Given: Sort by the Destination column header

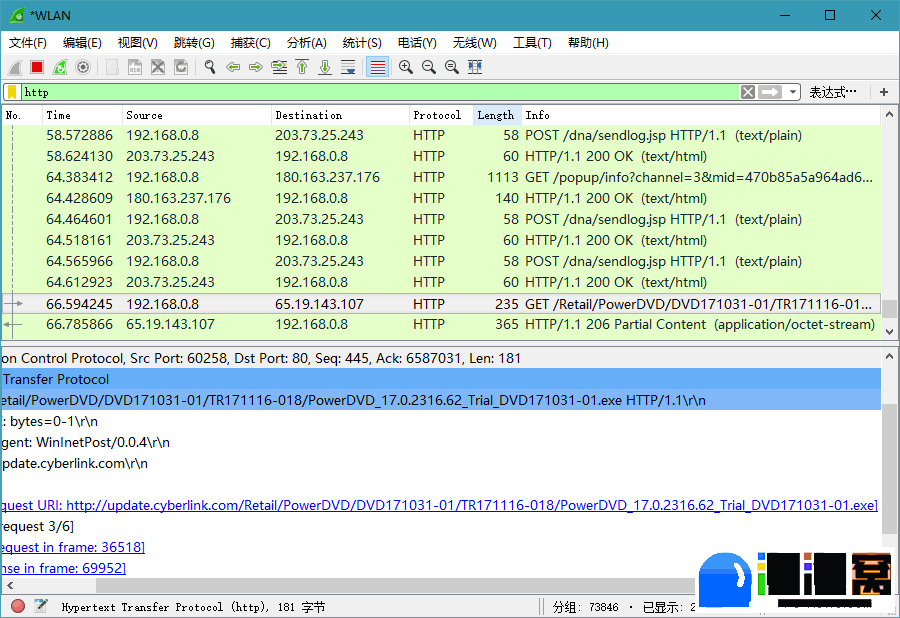Looking at the screenshot, I should 340,115.
